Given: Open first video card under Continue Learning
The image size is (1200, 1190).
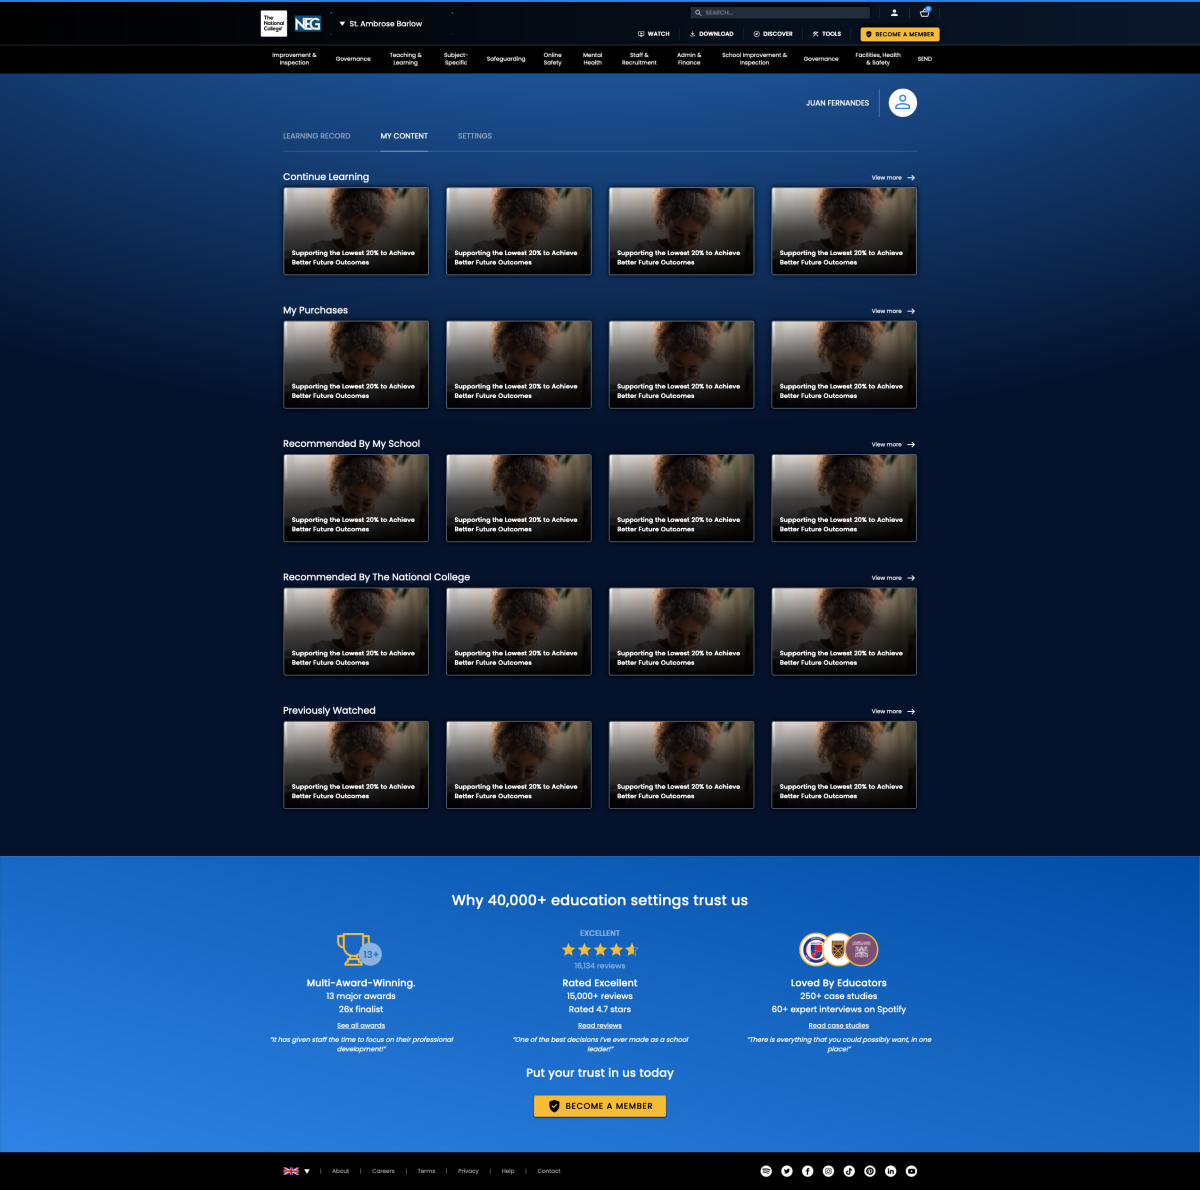Looking at the screenshot, I should (x=356, y=231).
